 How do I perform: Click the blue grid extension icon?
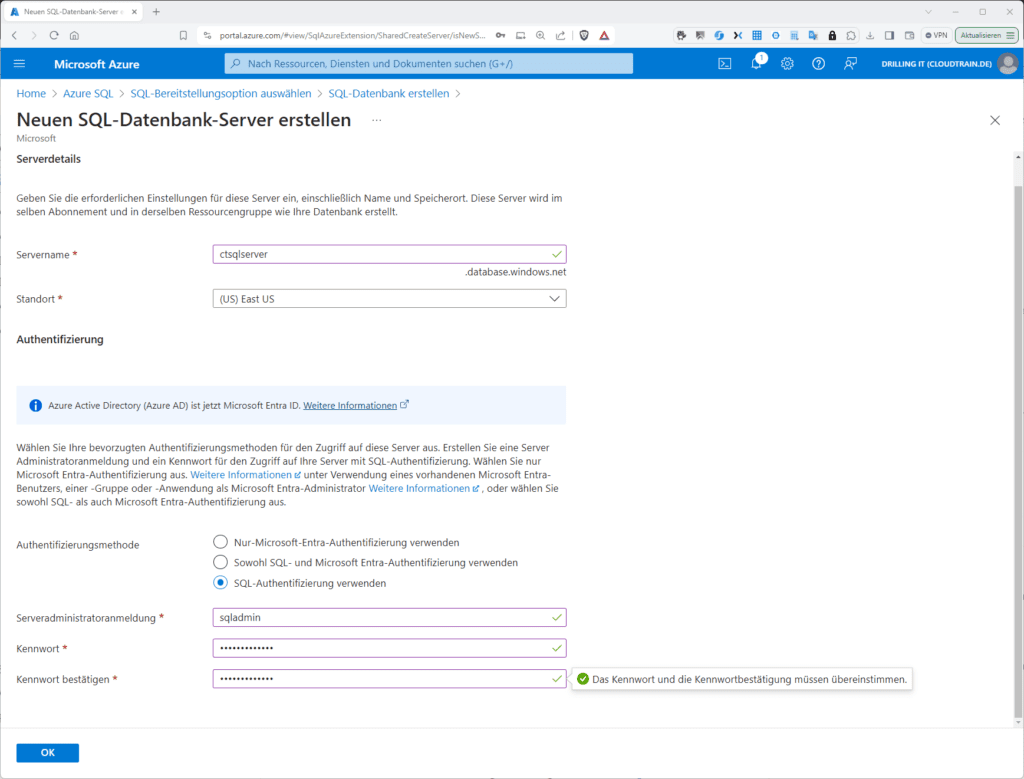coord(757,35)
